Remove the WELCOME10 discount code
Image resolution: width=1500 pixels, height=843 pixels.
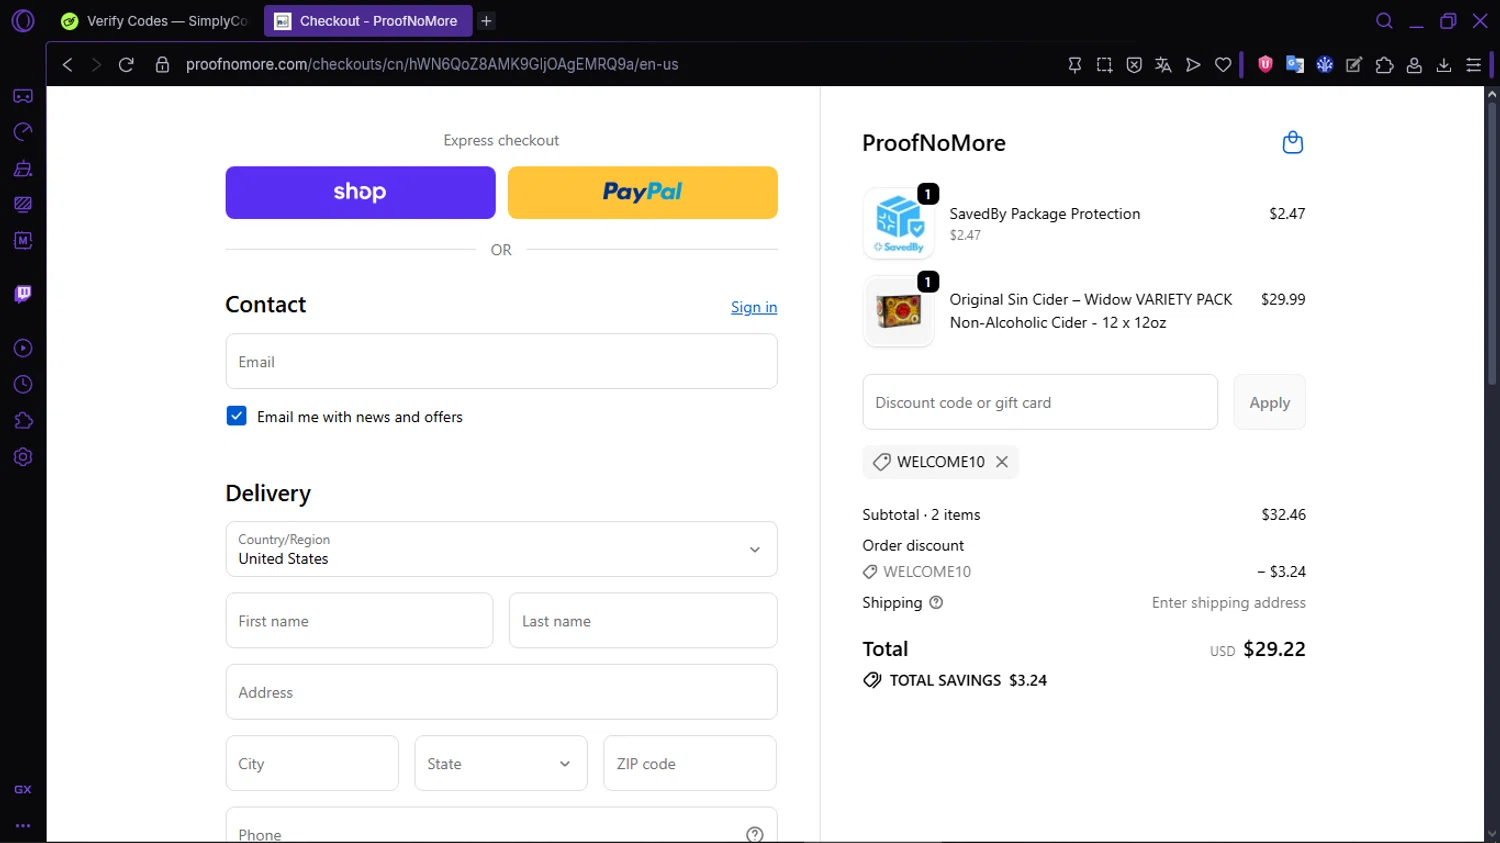[1002, 461]
